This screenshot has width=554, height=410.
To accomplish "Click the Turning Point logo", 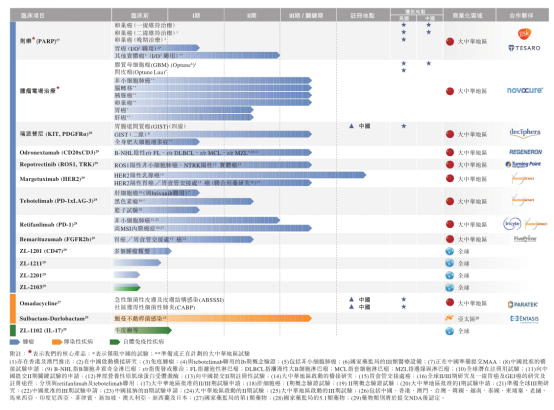I will (x=523, y=164).
